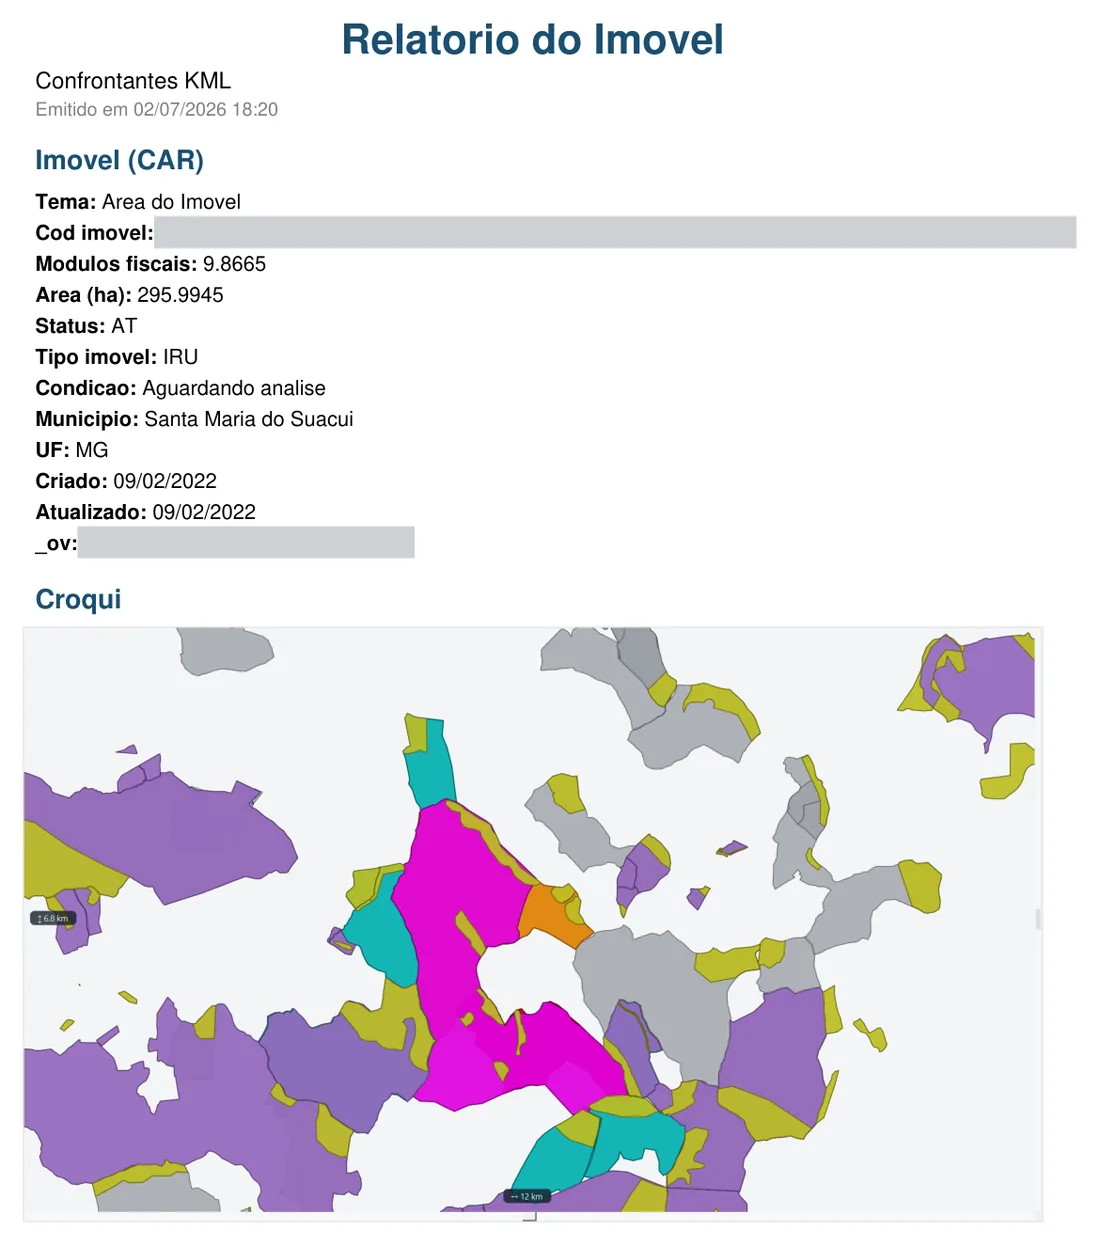1100x1245 pixels.
Task: Click the Imovel (CAR) section heading
Action: point(119,160)
